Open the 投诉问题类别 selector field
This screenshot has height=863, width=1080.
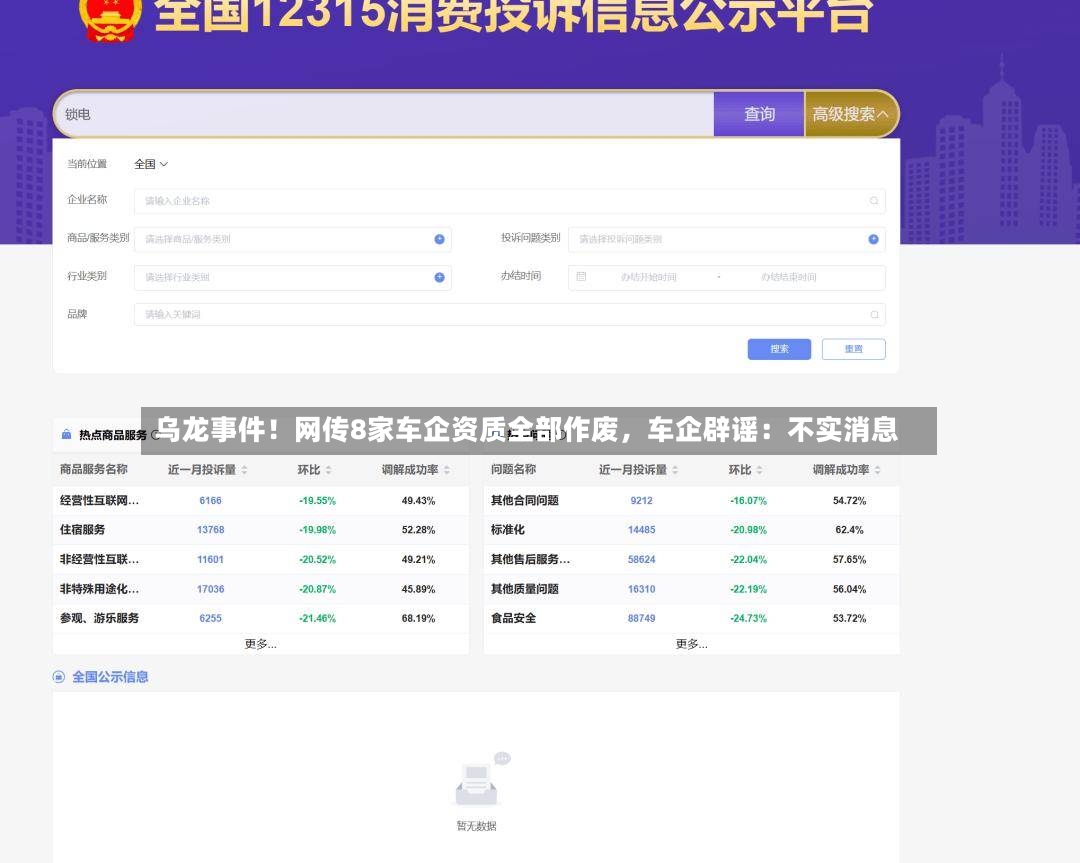tap(726, 239)
